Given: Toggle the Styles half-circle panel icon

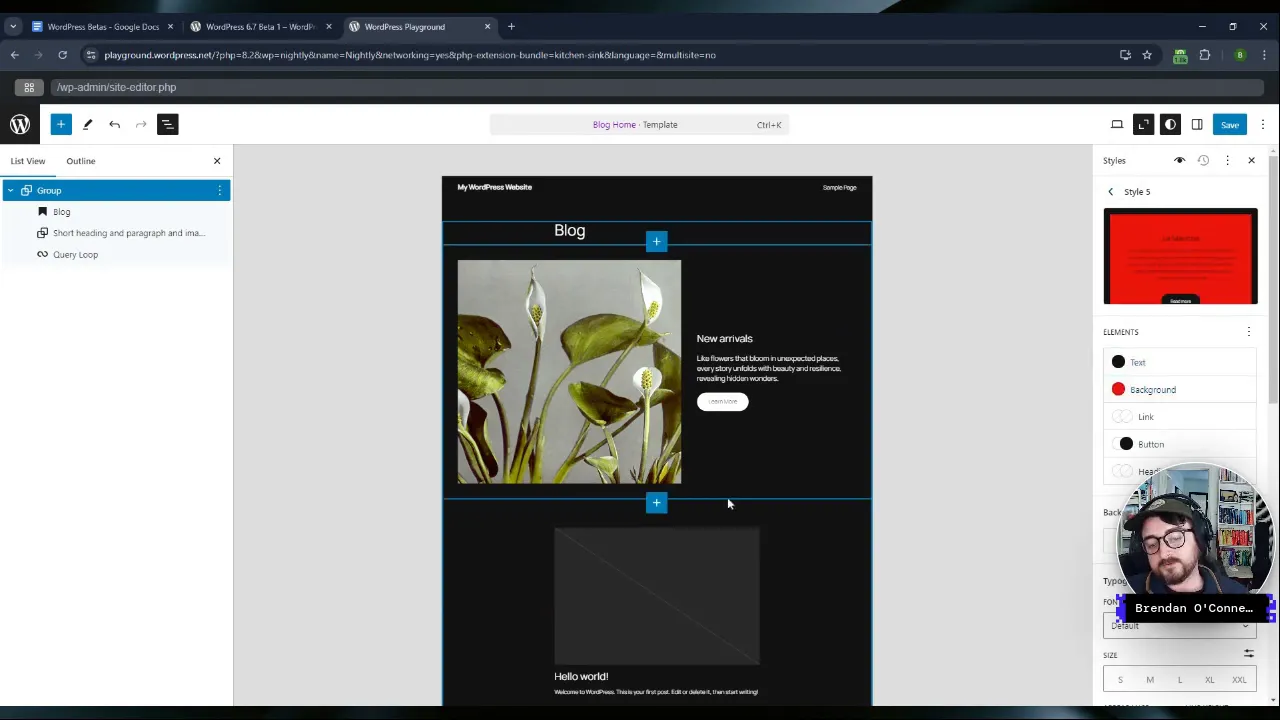Looking at the screenshot, I should (x=1170, y=124).
